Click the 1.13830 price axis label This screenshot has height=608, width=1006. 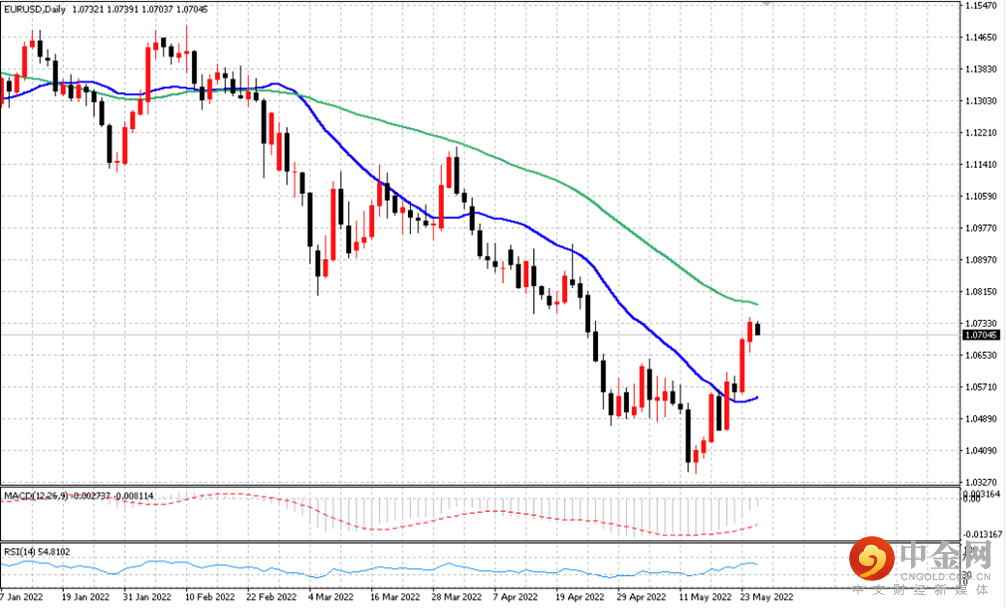[x=982, y=69]
